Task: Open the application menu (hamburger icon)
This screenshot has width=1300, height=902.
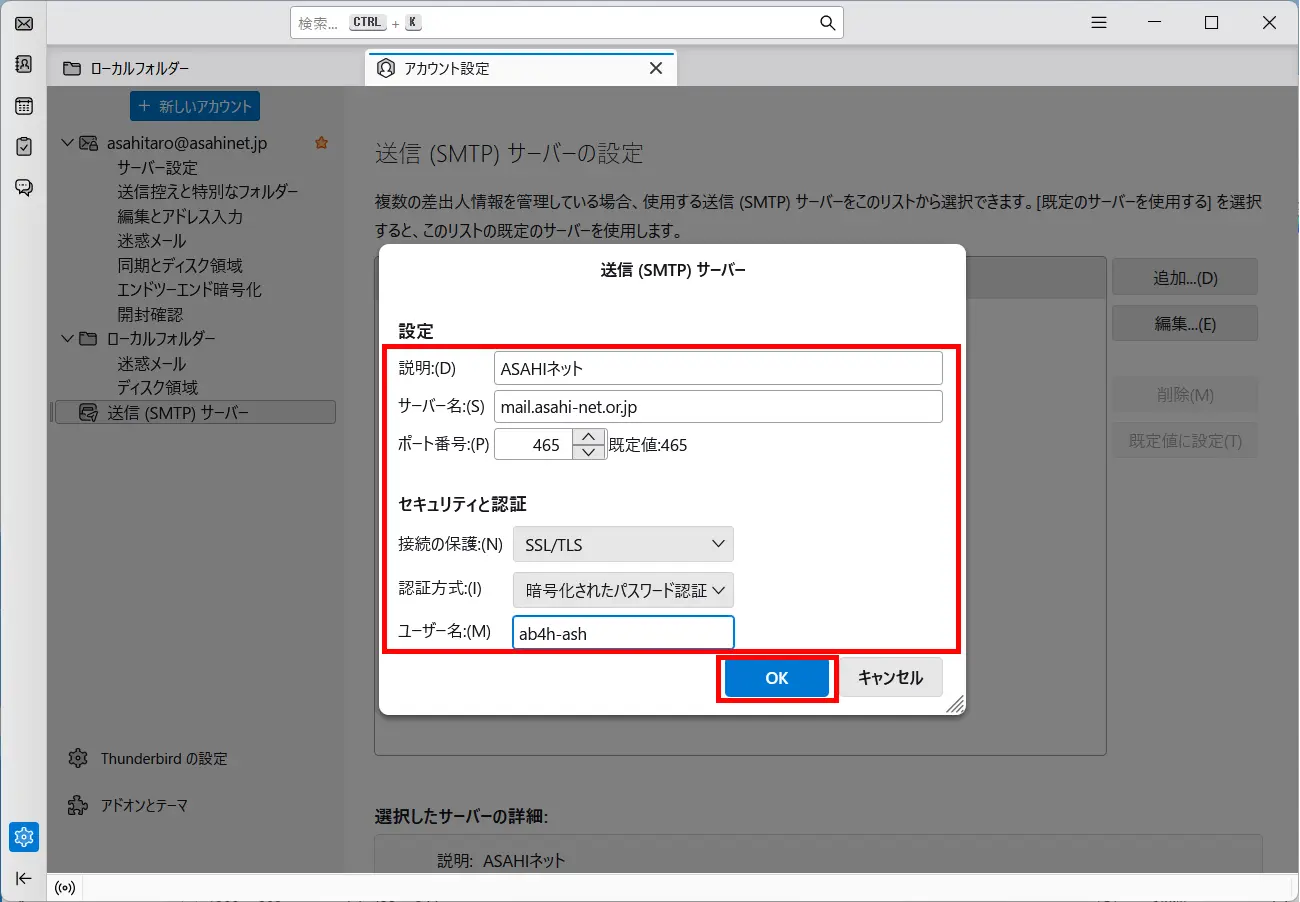Action: 1098,22
